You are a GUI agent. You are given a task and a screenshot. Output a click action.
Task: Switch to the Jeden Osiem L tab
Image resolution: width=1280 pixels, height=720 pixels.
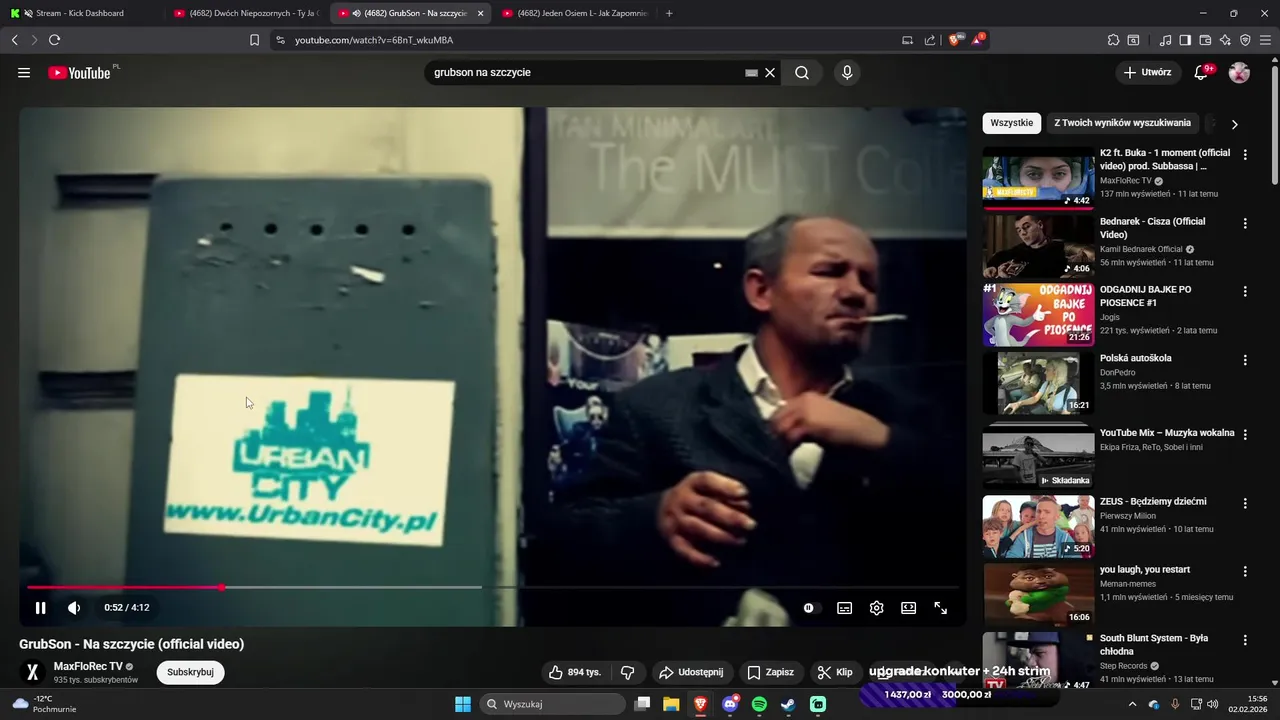pos(575,13)
